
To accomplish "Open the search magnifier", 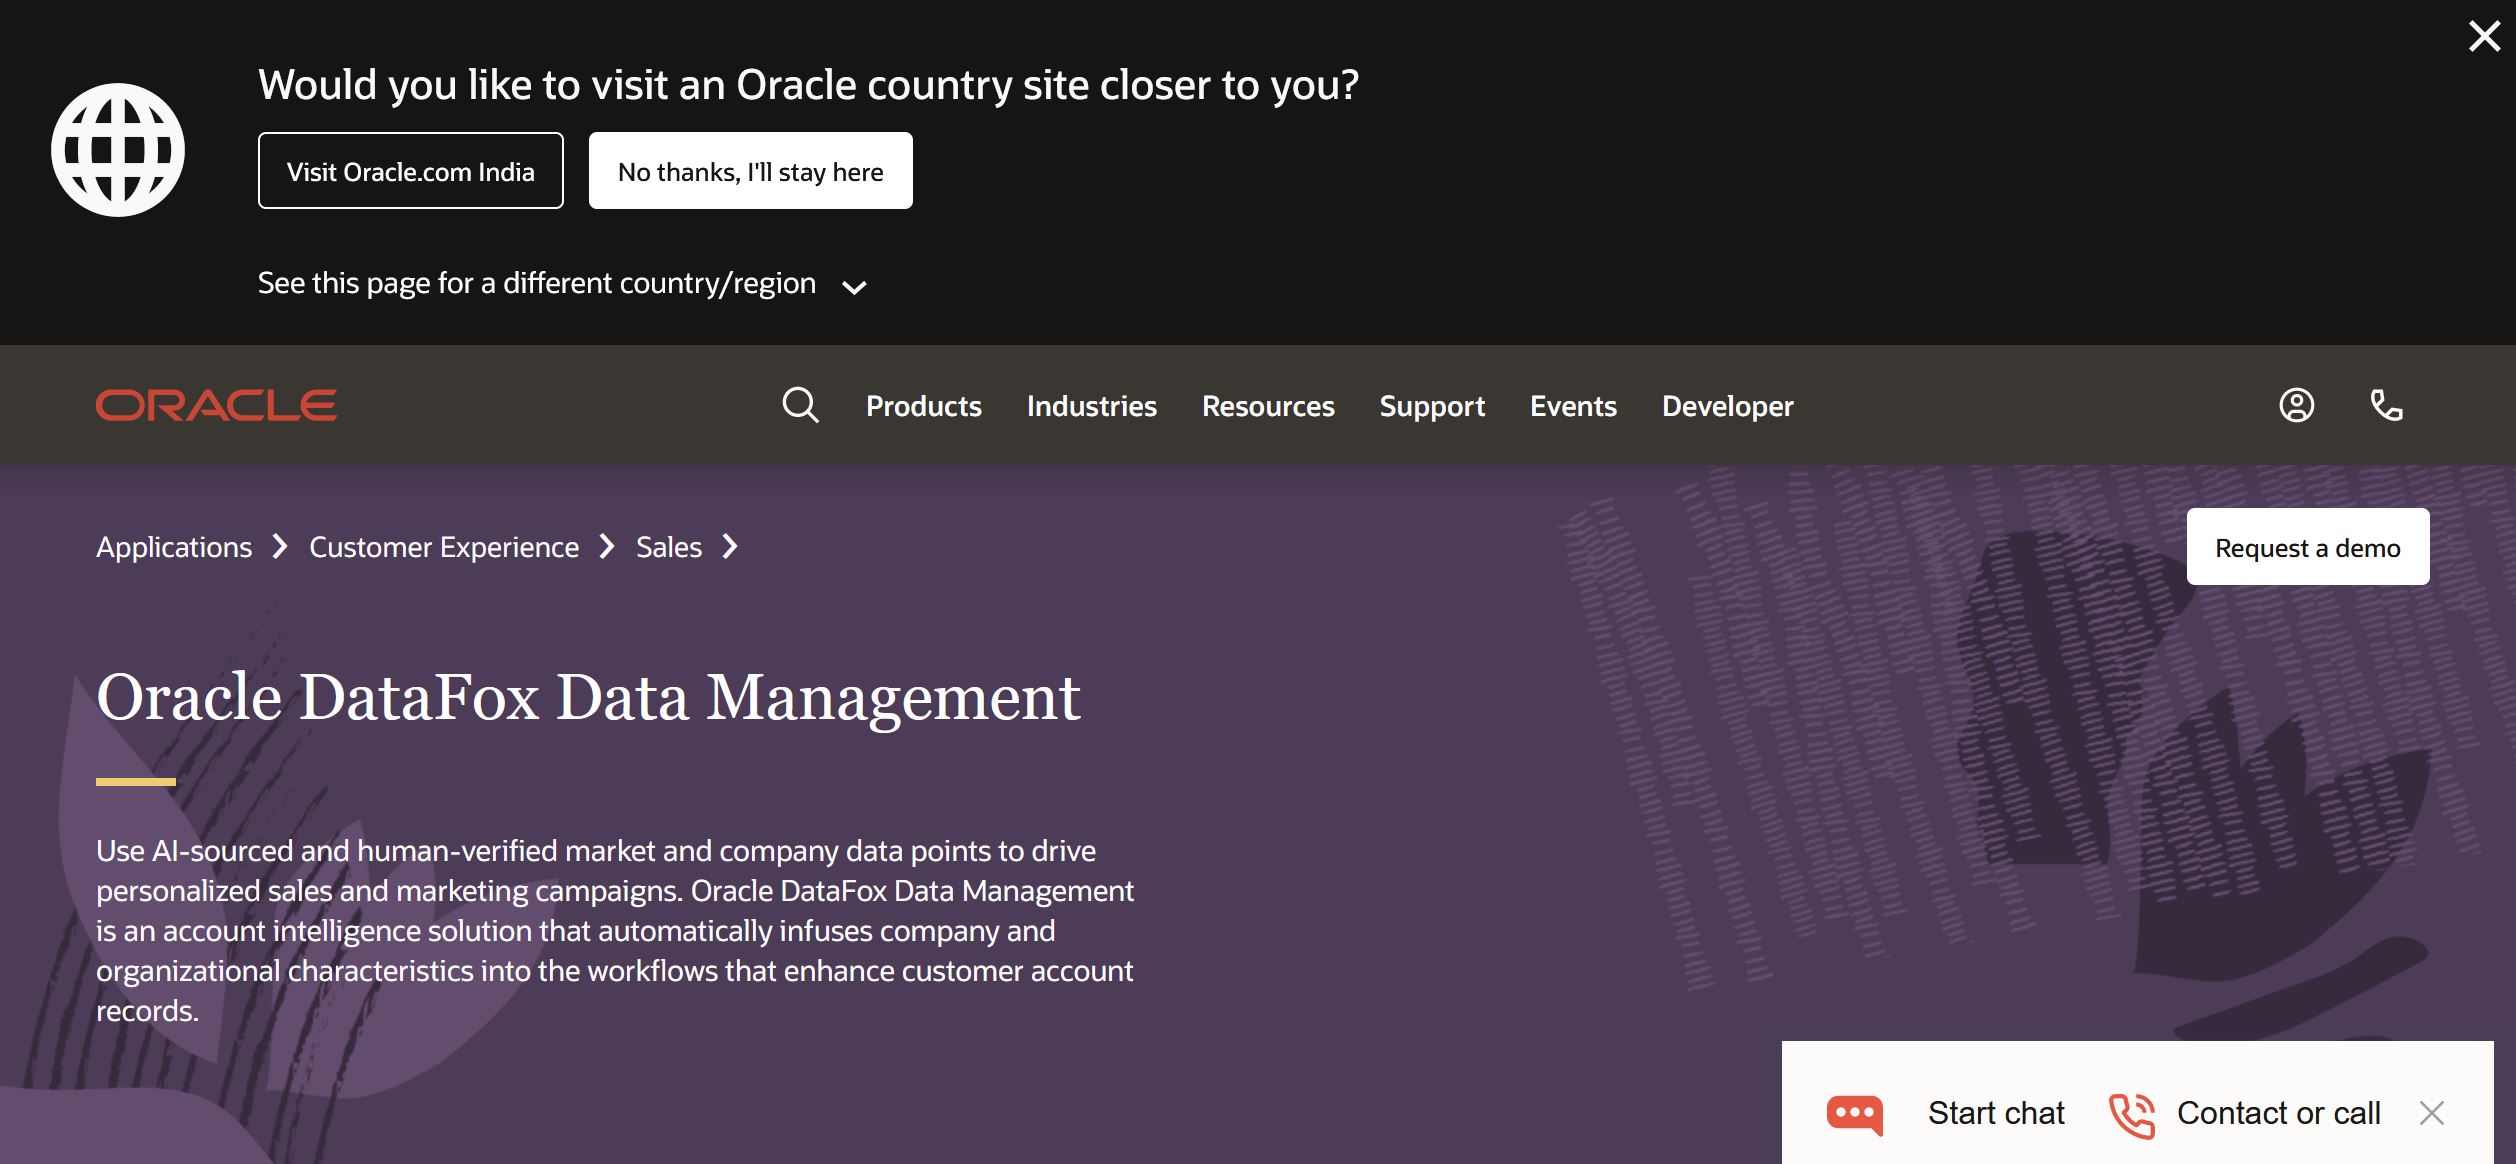I will [800, 405].
